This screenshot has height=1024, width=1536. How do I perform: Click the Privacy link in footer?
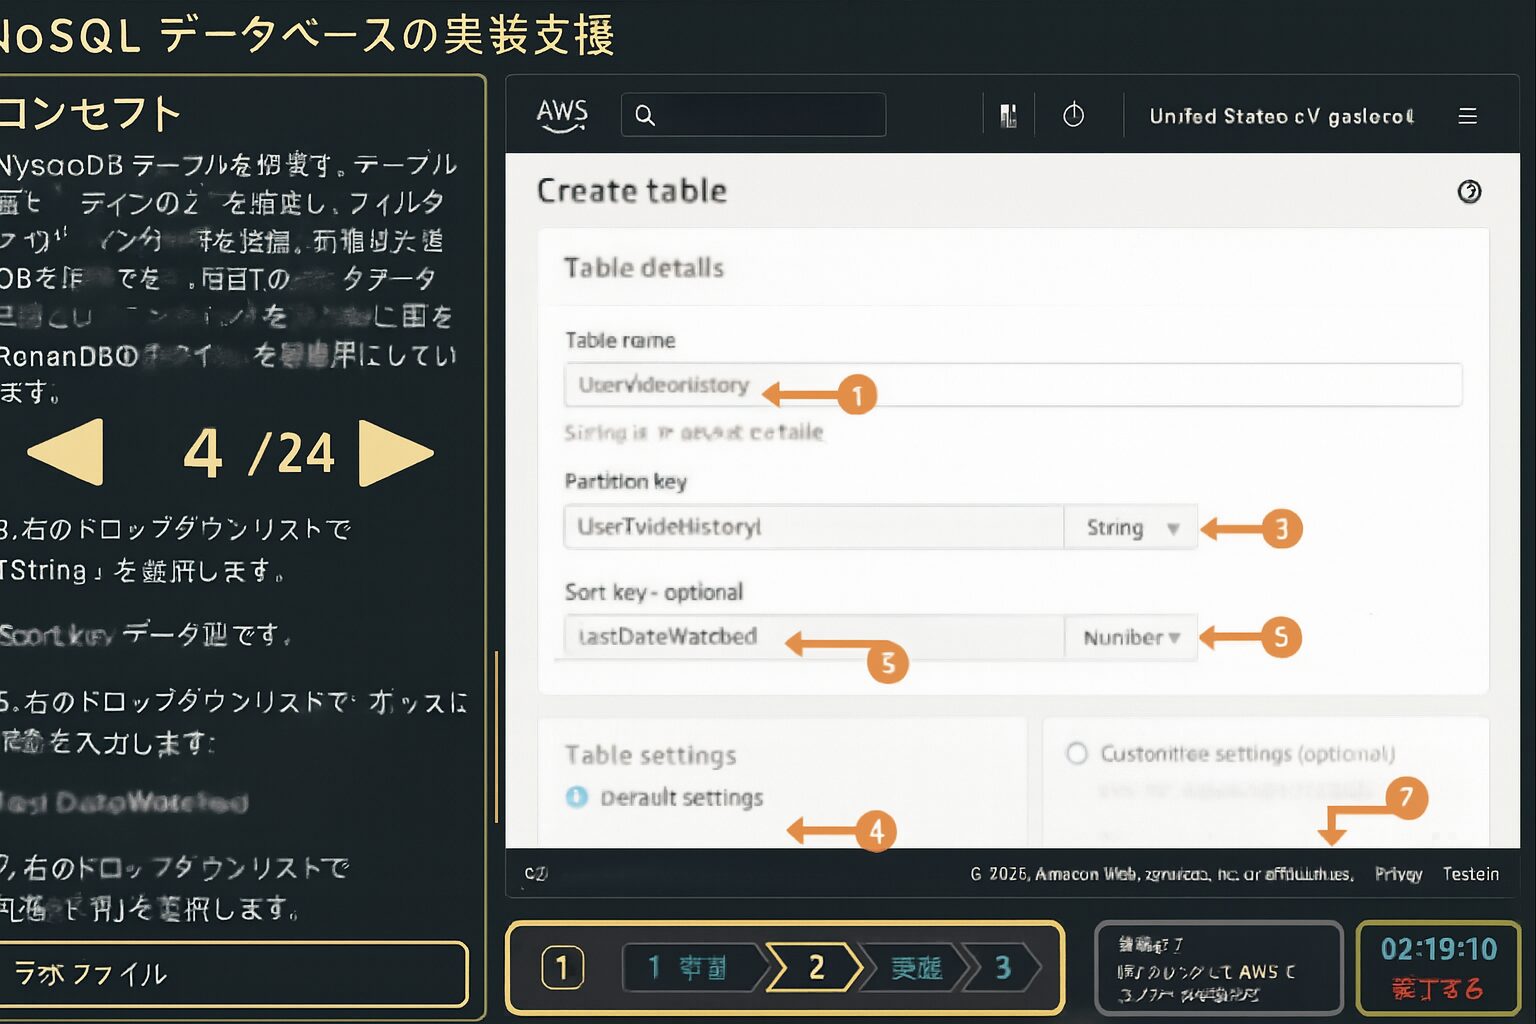coord(1398,874)
